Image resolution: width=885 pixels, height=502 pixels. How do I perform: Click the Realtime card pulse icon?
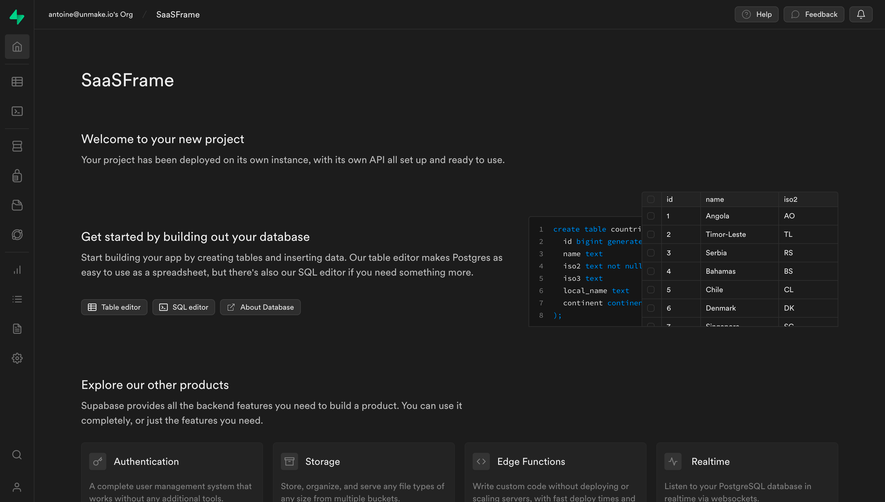(x=673, y=461)
